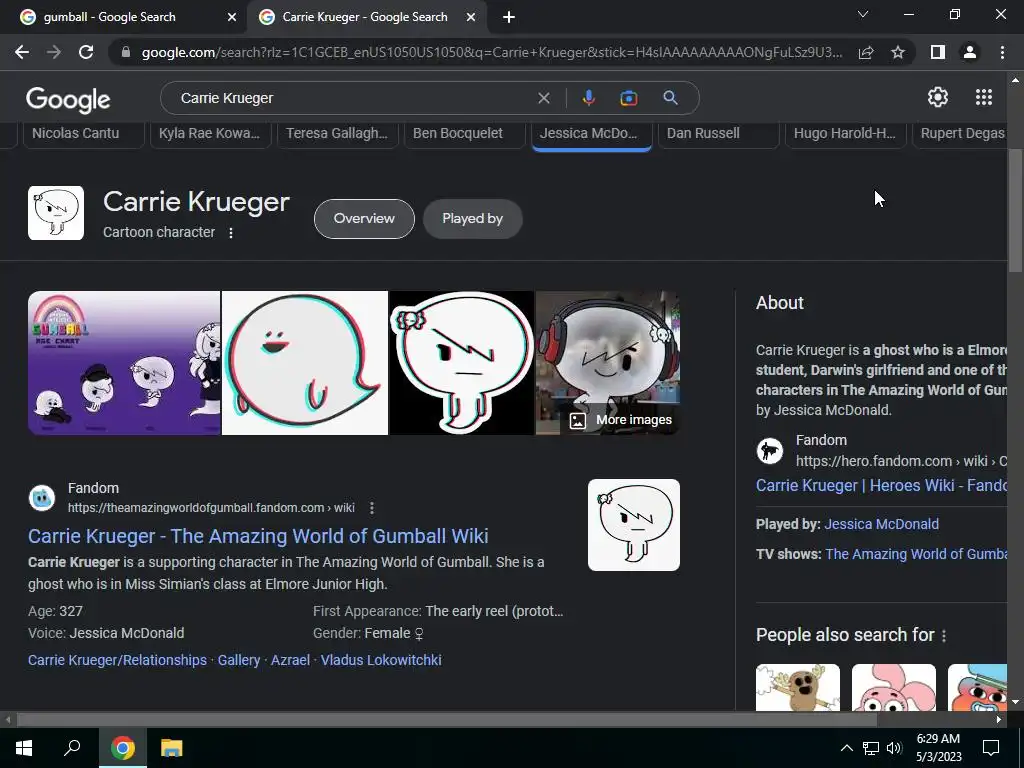
Task: Open the Azrael sublink
Action: click(290, 660)
